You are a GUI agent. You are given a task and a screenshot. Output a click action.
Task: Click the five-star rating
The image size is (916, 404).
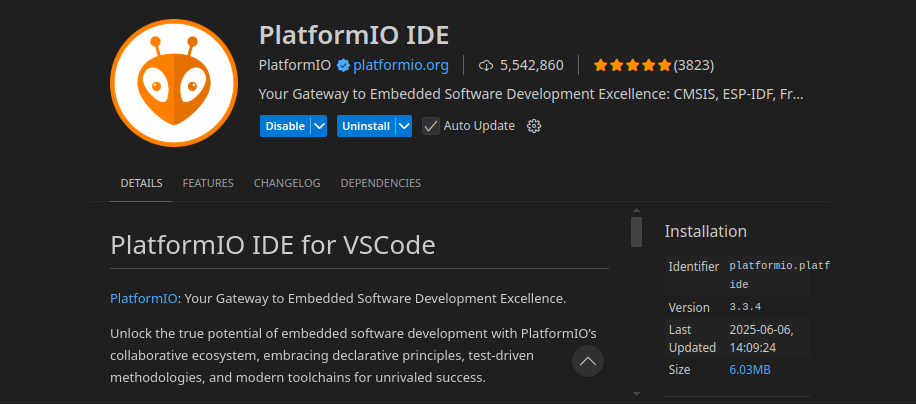[632, 65]
